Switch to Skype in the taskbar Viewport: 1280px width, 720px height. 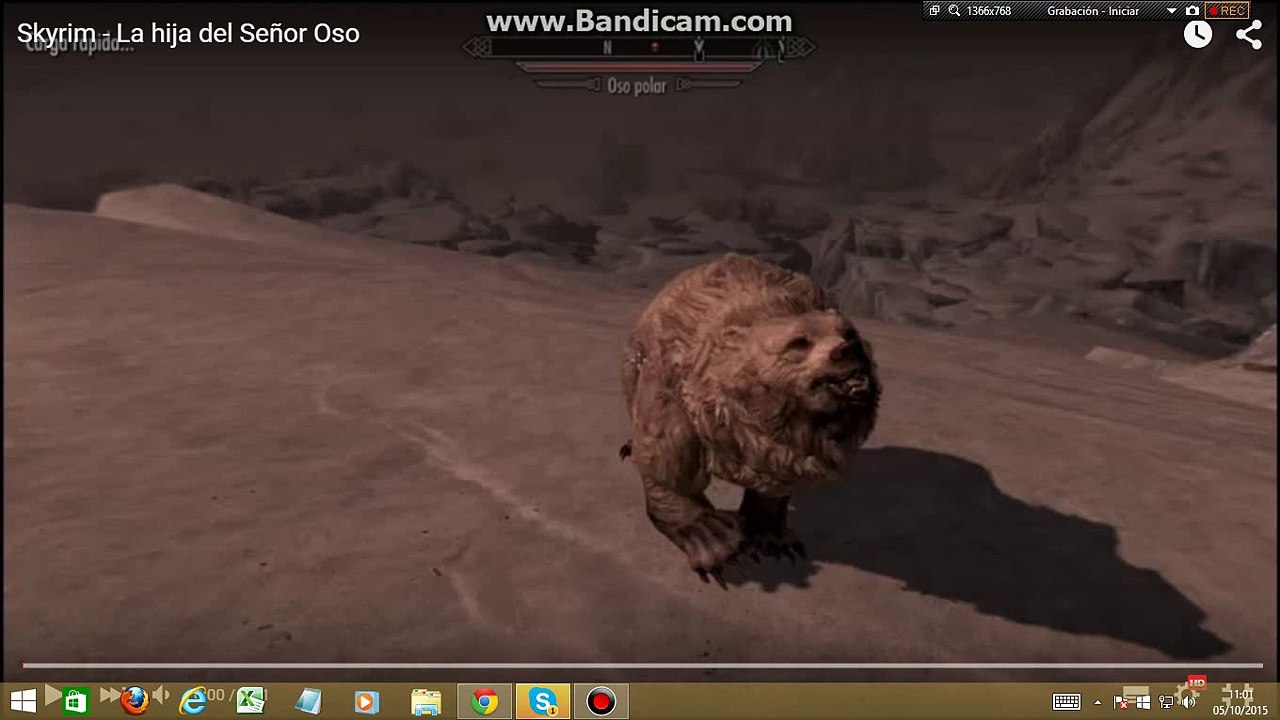click(543, 701)
